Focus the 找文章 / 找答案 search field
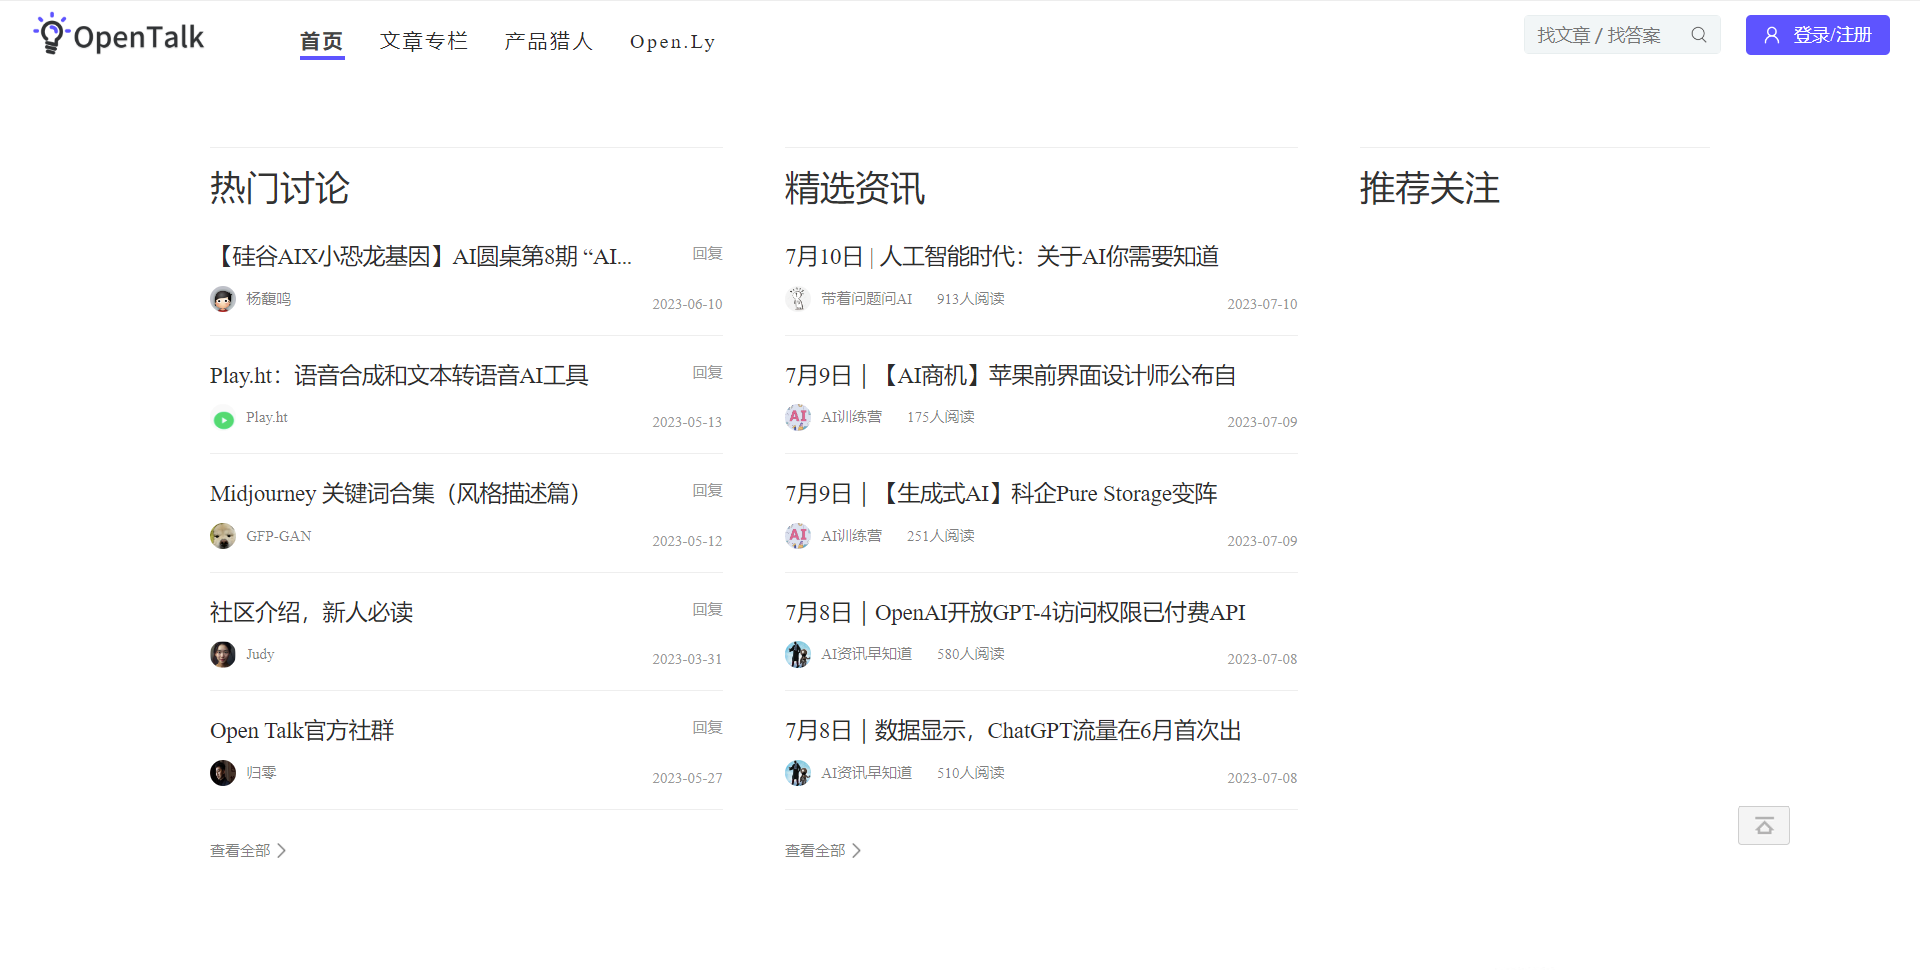1920x970 pixels. coord(1605,35)
